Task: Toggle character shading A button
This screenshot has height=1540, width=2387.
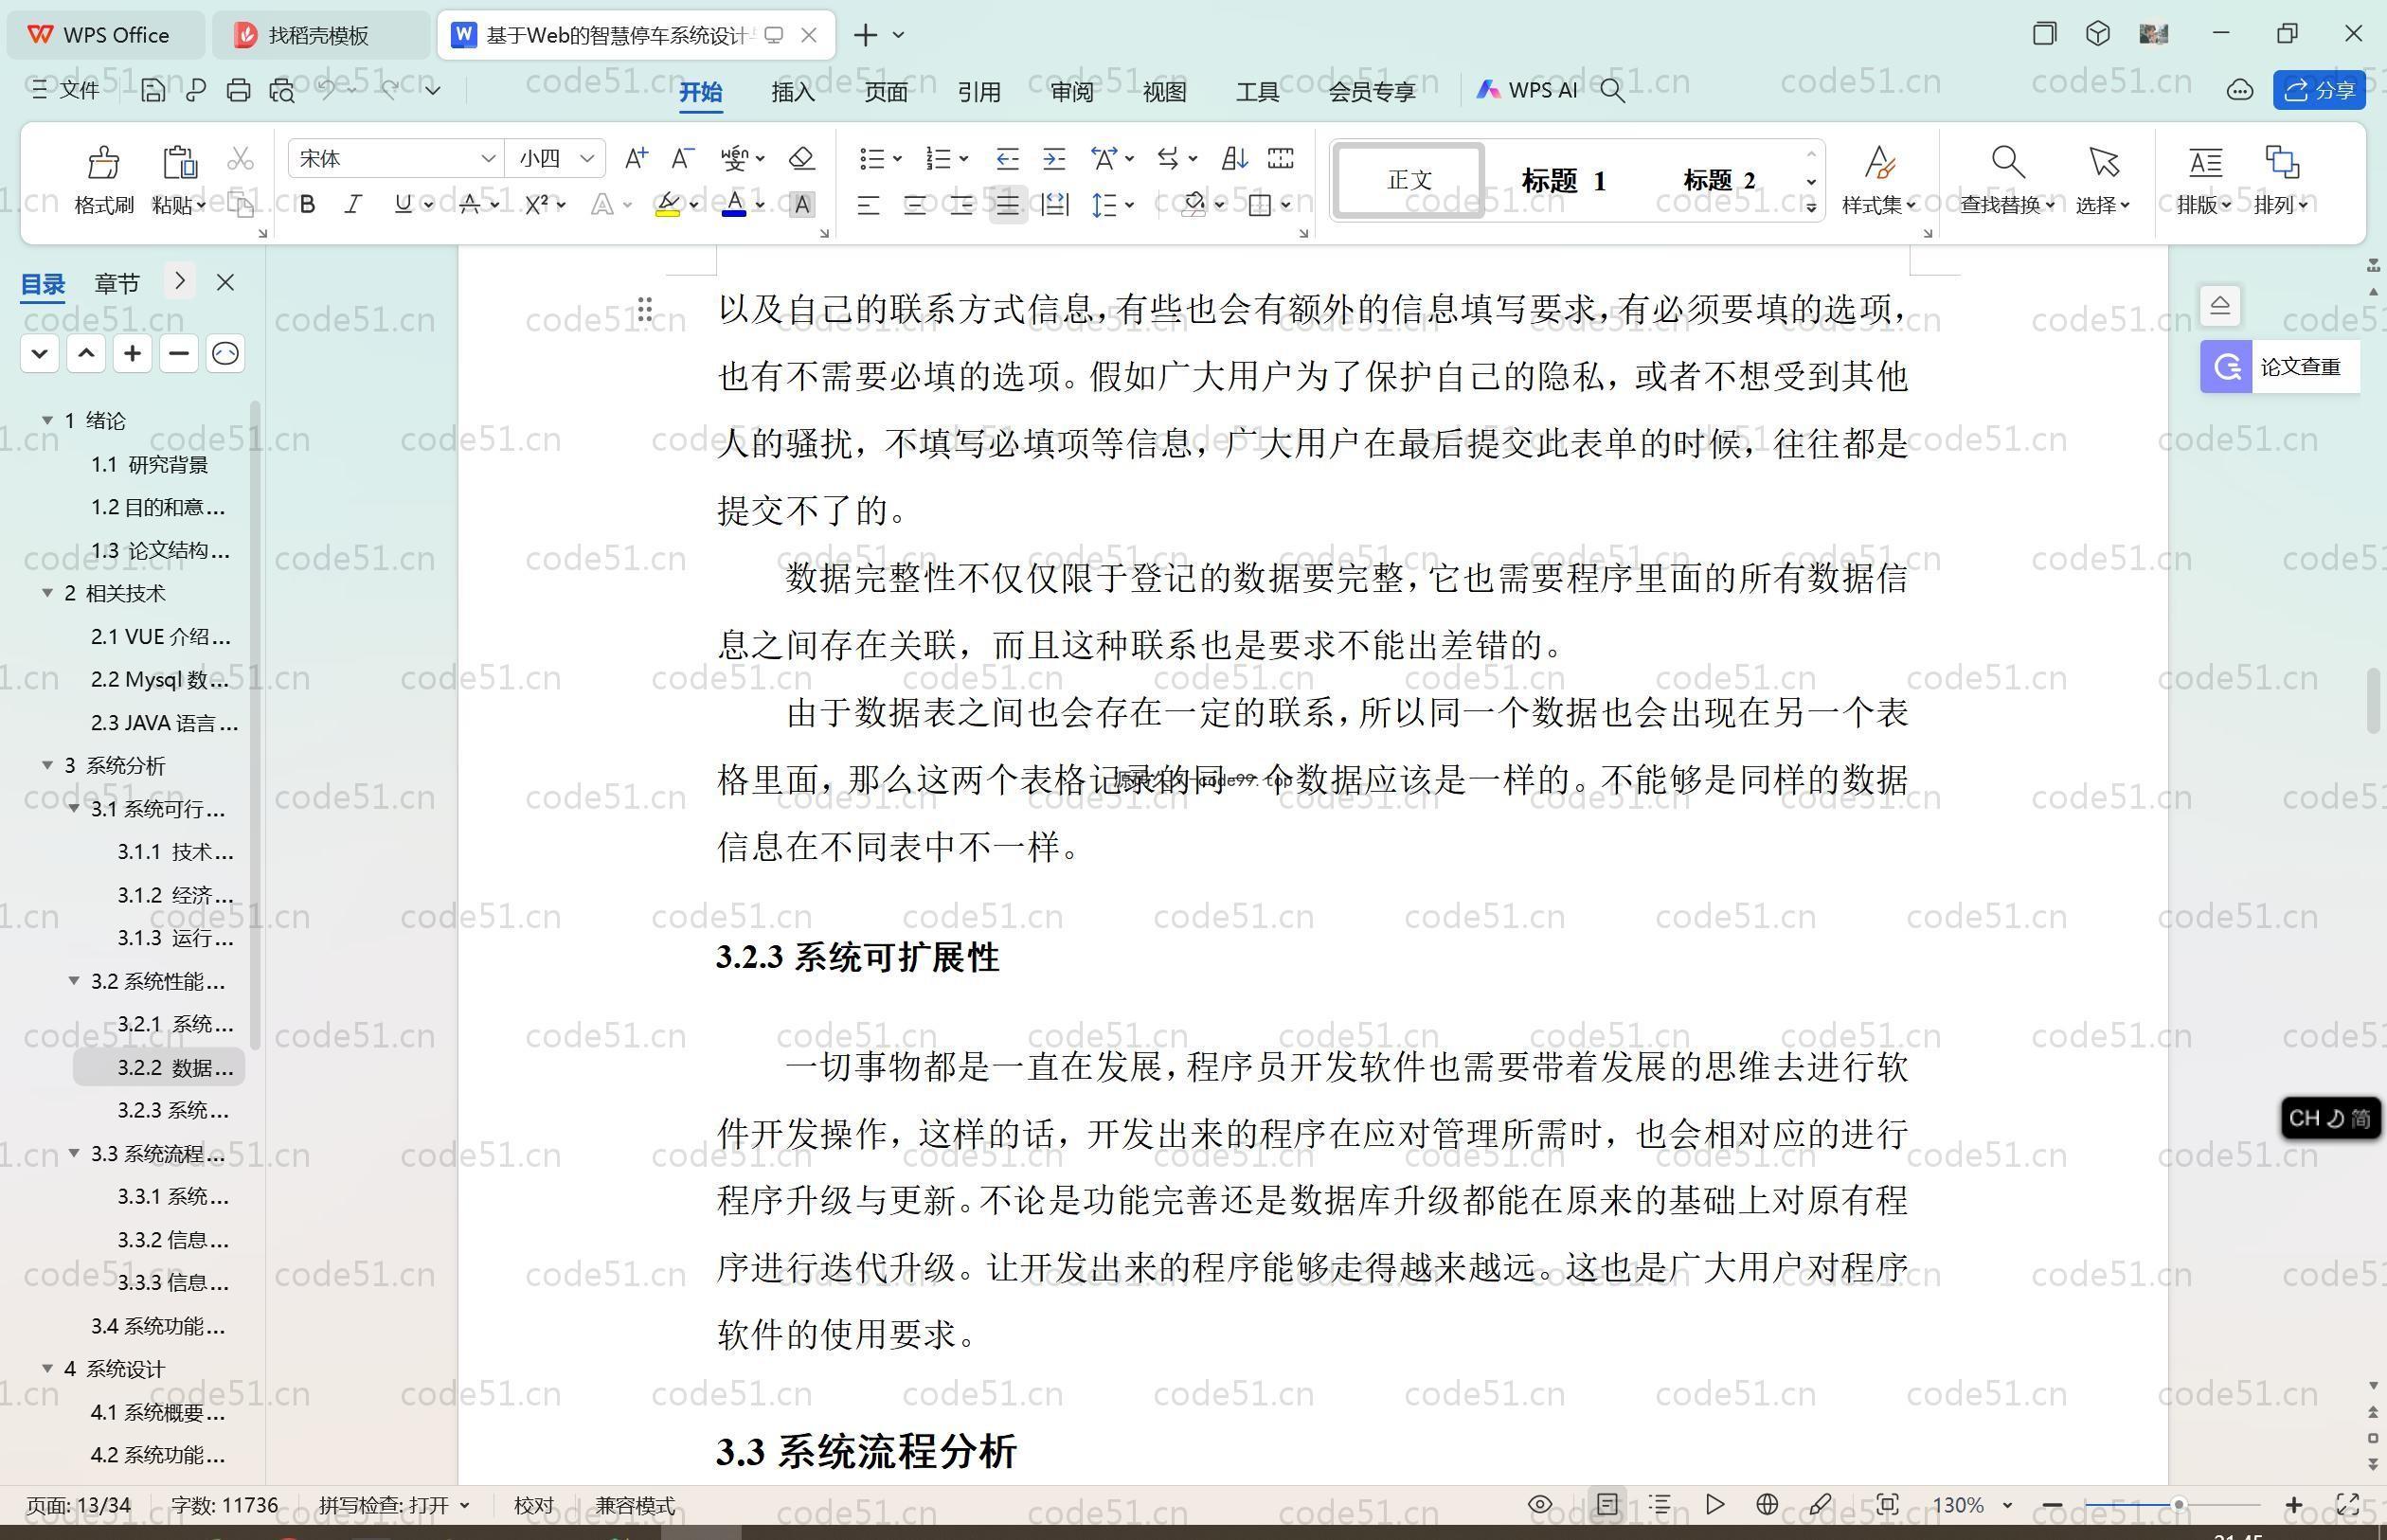Action: pos(802,204)
